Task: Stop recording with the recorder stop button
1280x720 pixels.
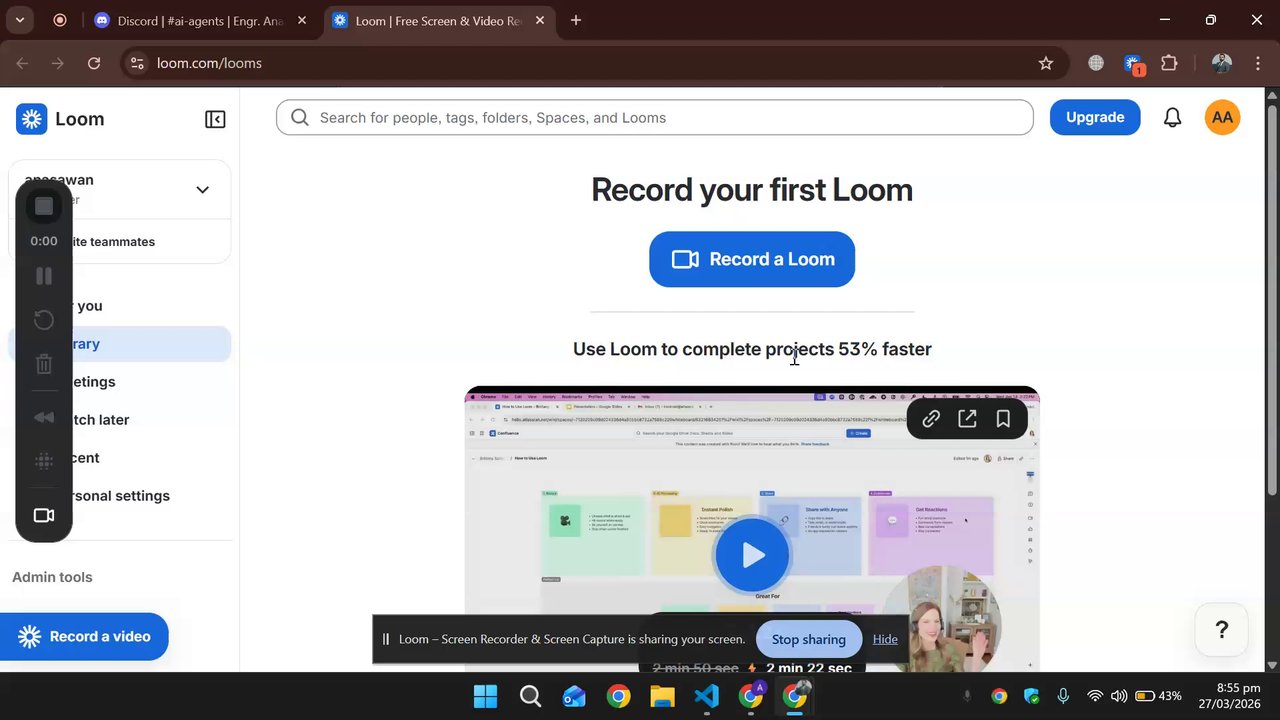Action: [x=44, y=206]
